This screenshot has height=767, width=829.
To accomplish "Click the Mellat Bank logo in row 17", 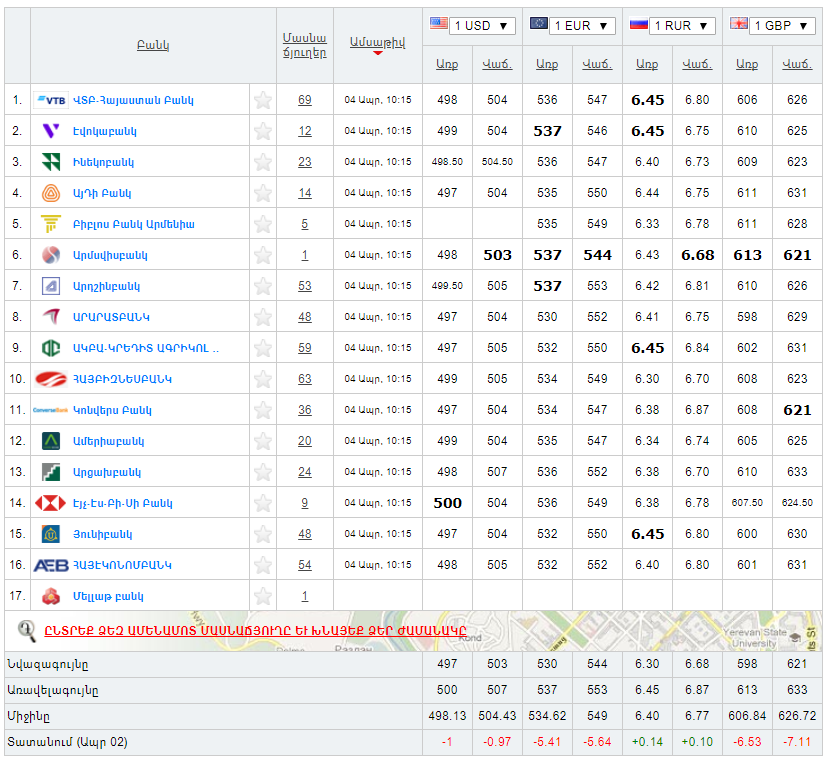I will point(51,596).
